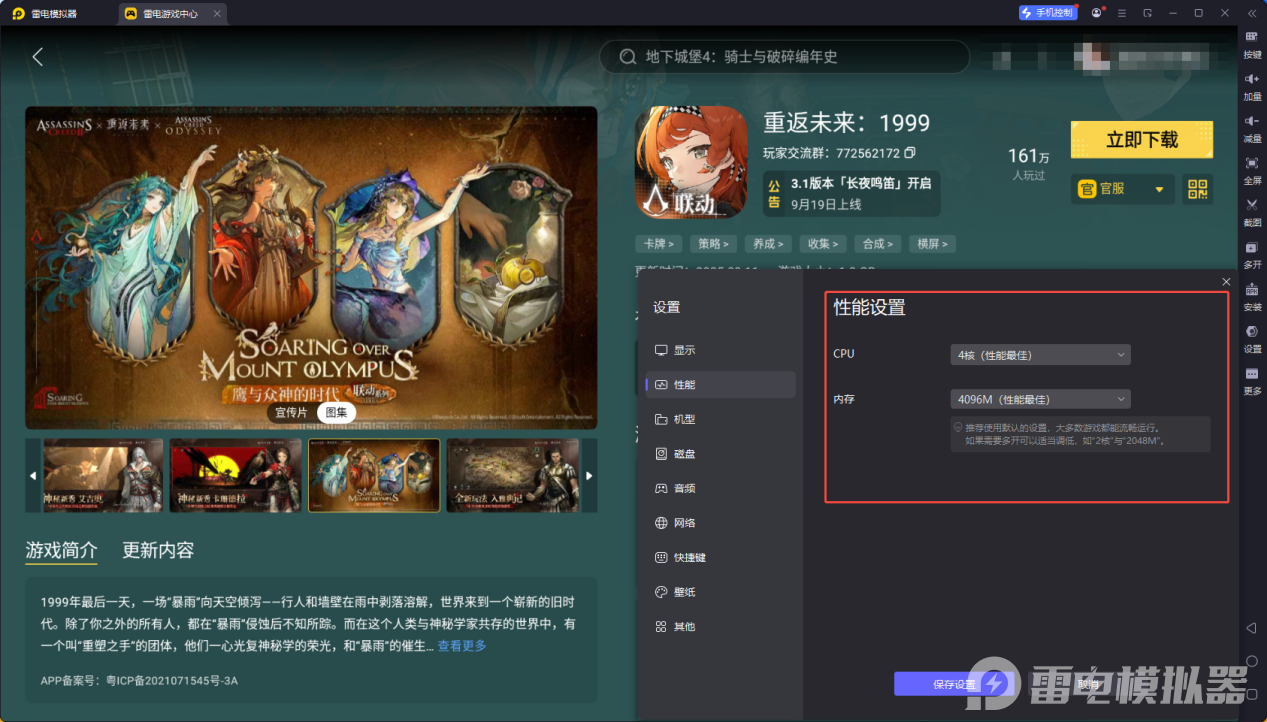The height and width of the screenshot is (722, 1267).
Task: Click the QR code icon beside 官服
Action: (1197, 188)
